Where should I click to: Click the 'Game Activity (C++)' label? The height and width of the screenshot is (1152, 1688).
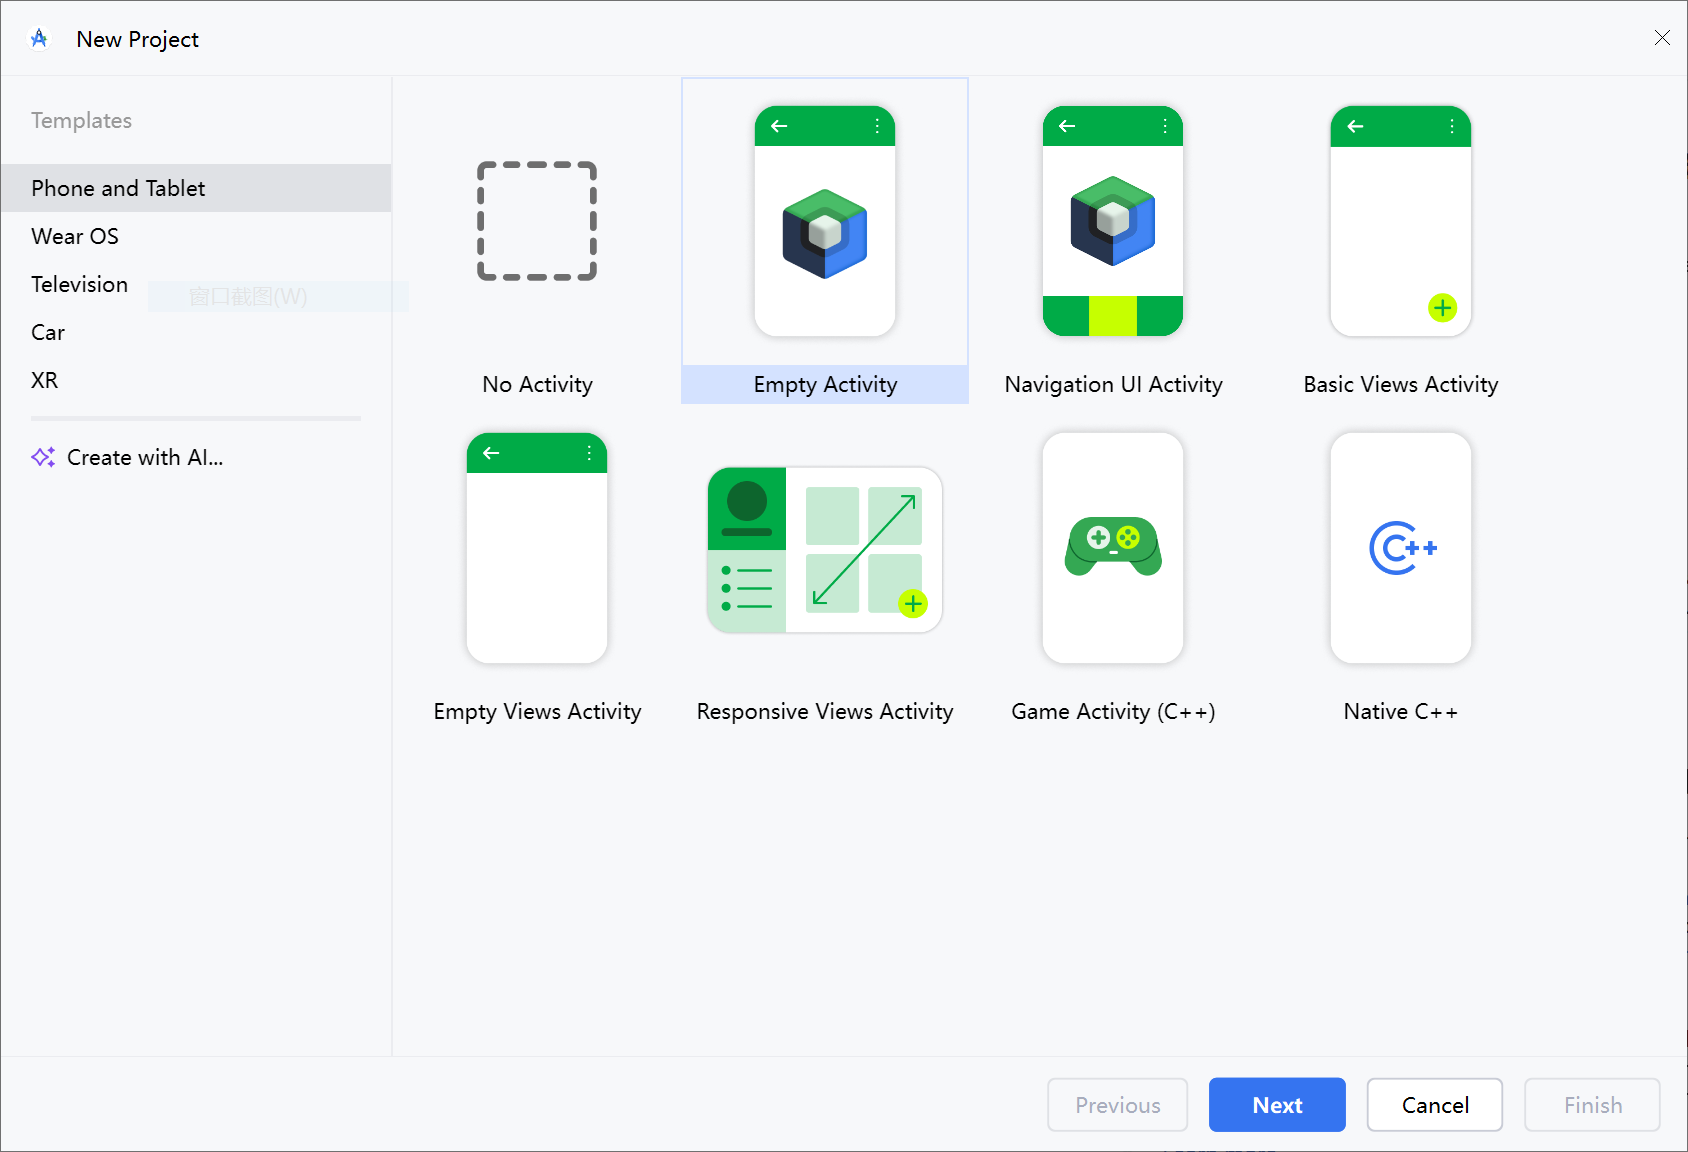coord(1113,711)
